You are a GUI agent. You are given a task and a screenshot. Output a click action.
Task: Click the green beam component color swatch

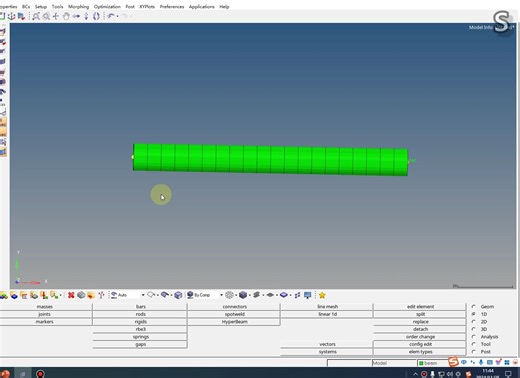(x=421, y=363)
